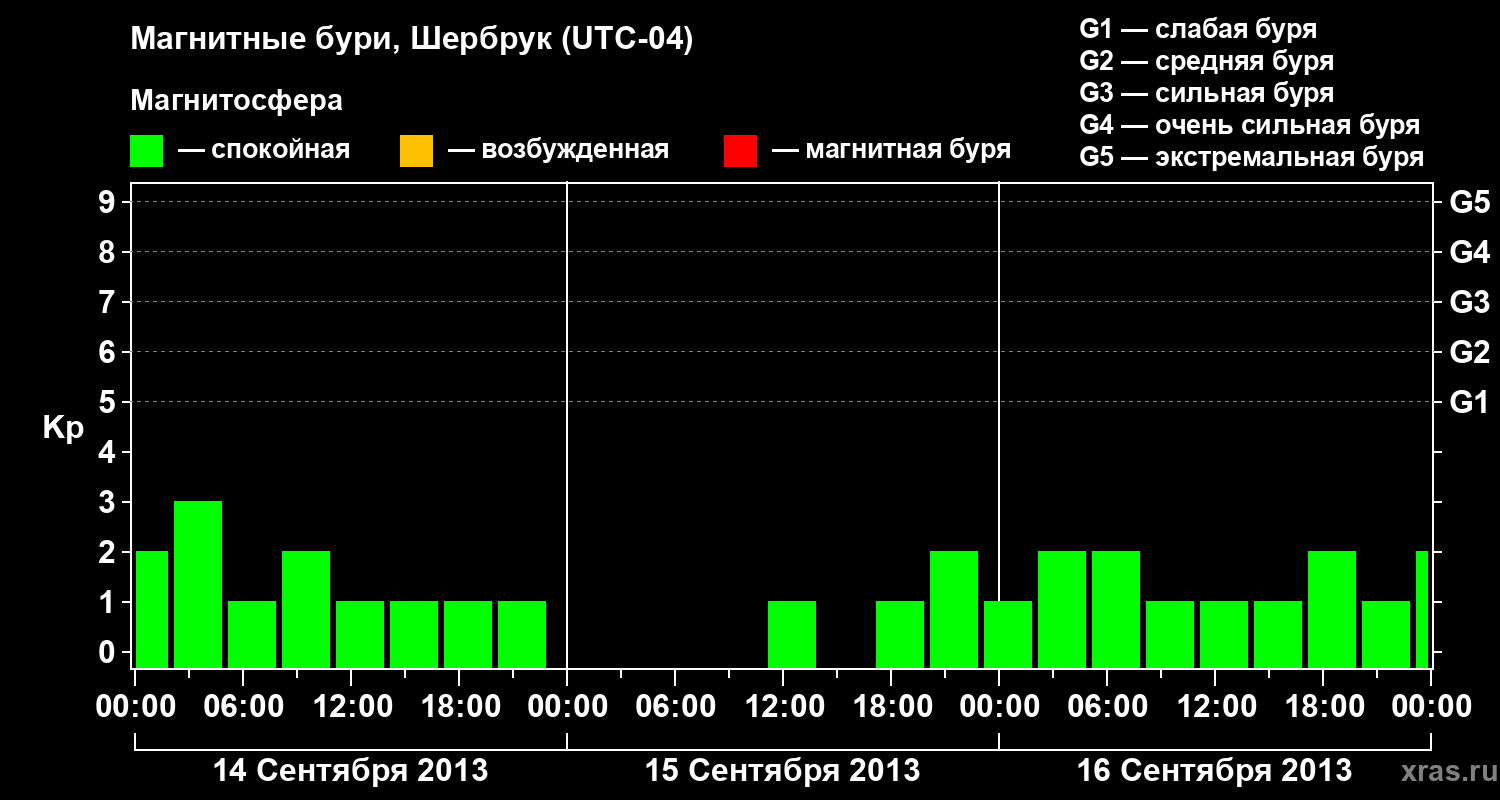Viewport: 1500px width, 800px height.
Task: Click '12:00' time label above 16 Сентября
Action: pos(1215,707)
